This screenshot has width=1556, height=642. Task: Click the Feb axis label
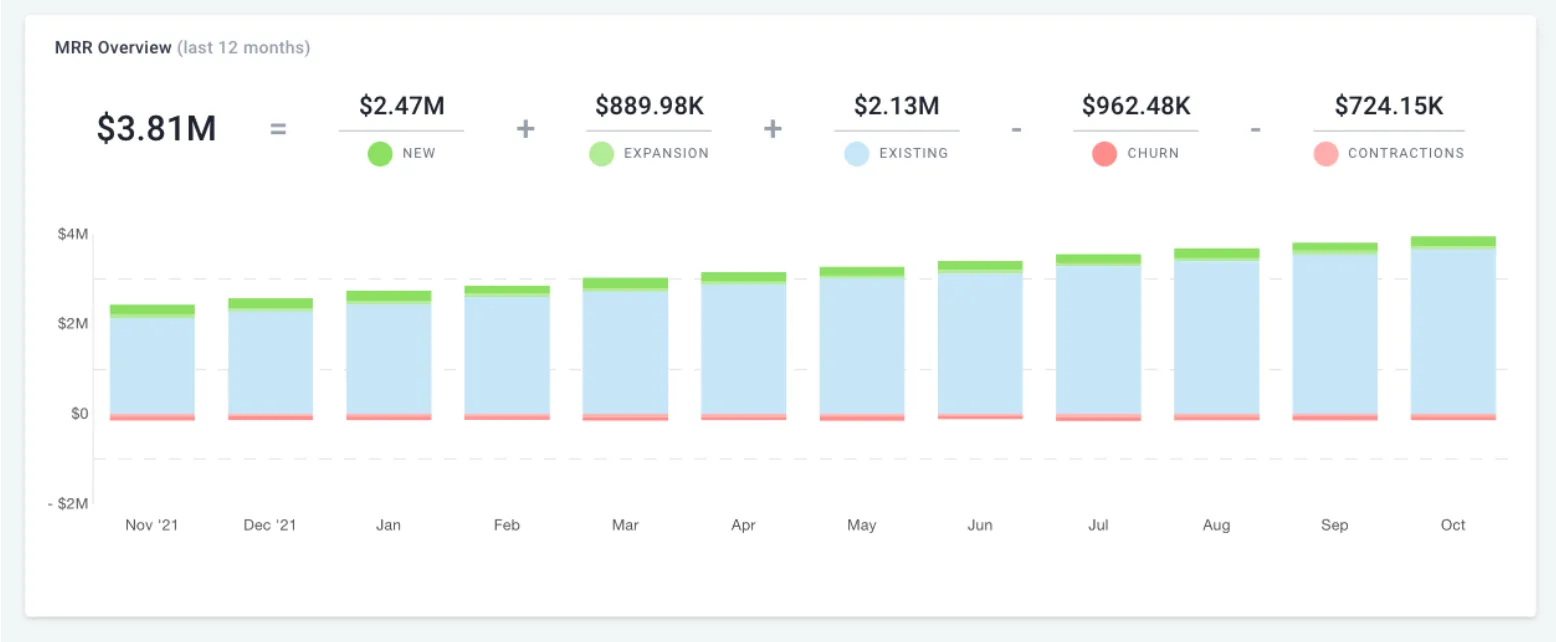tap(507, 525)
